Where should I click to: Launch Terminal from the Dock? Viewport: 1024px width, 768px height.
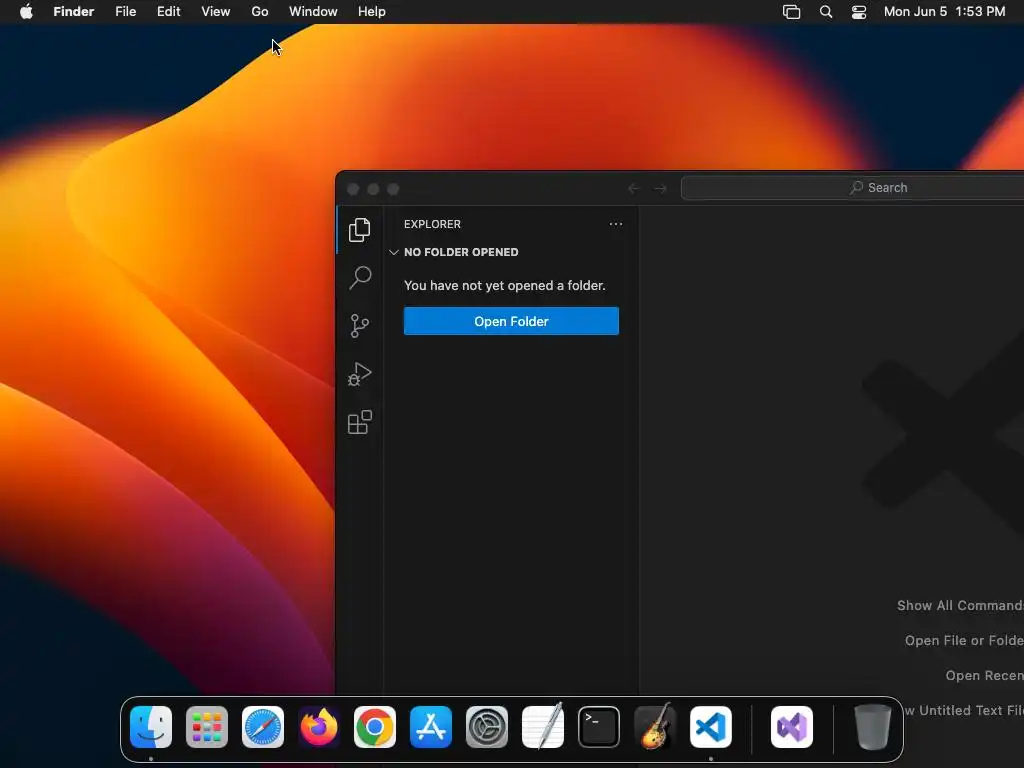(599, 727)
